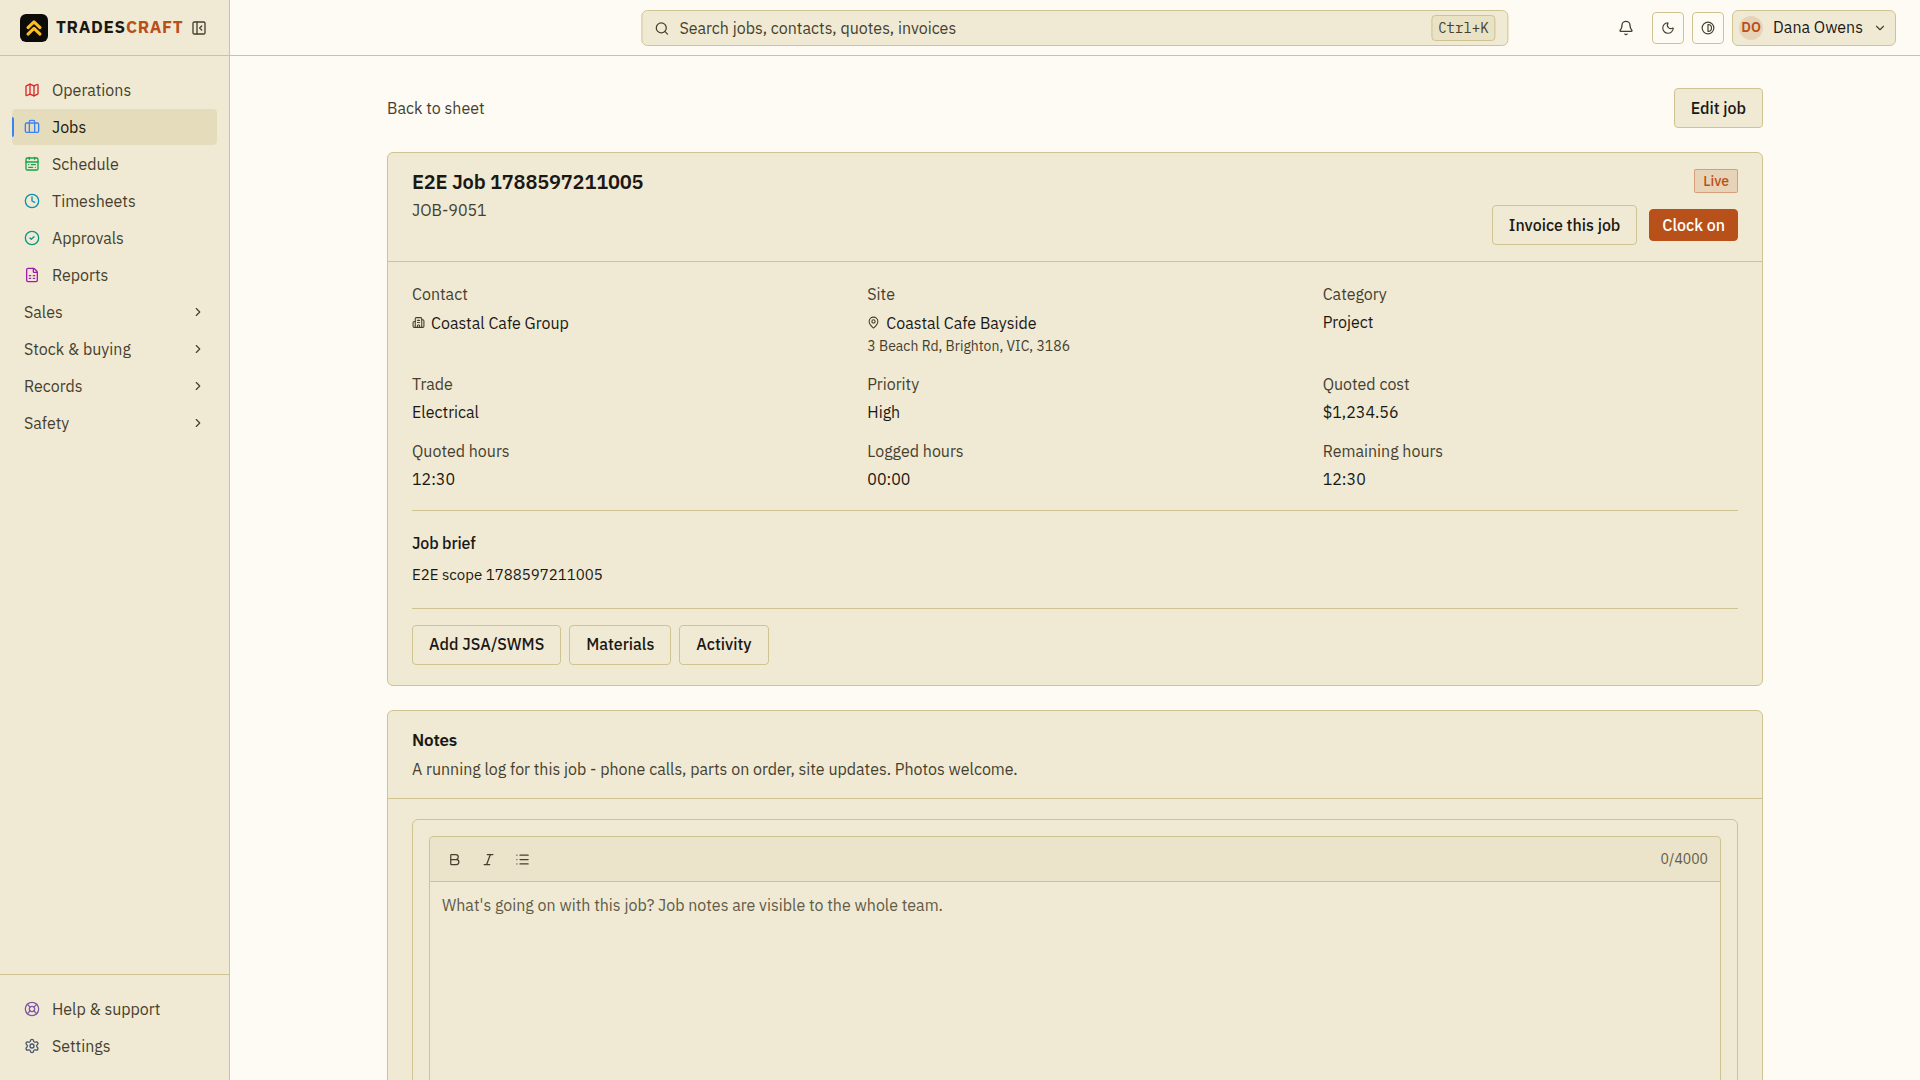Open Settings from sidebar
Image resolution: width=1920 pixels, height=1080 pixels.
point(114,1046)
